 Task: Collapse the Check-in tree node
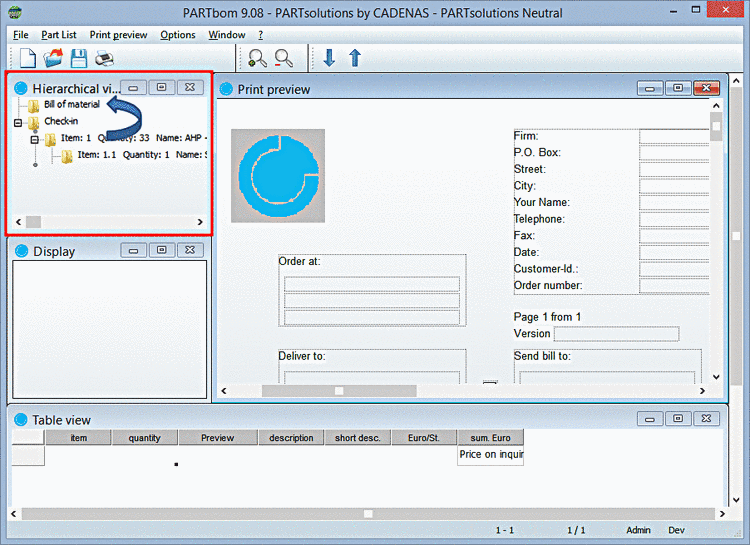click(x=18, y=123)
